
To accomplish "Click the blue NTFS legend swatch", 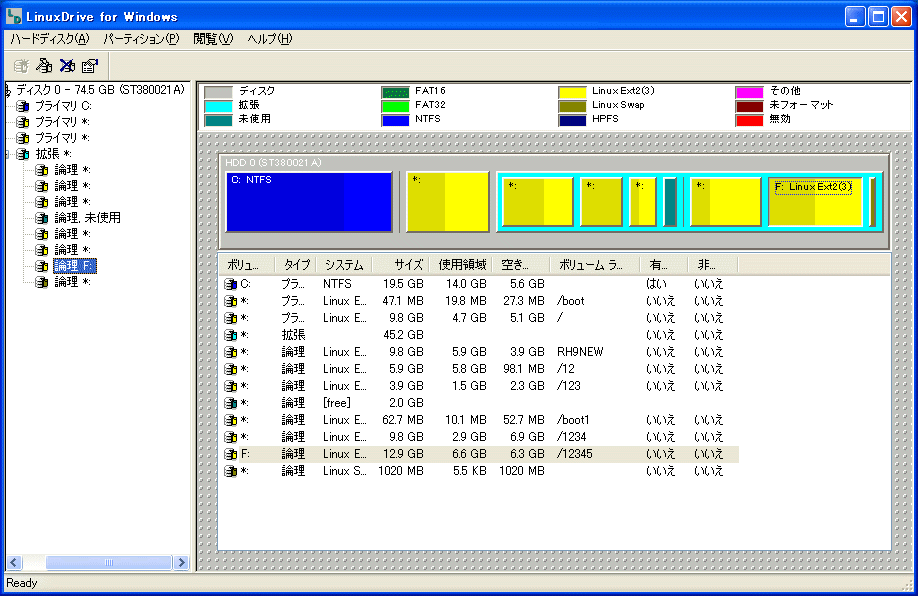I will click(395, 120).
